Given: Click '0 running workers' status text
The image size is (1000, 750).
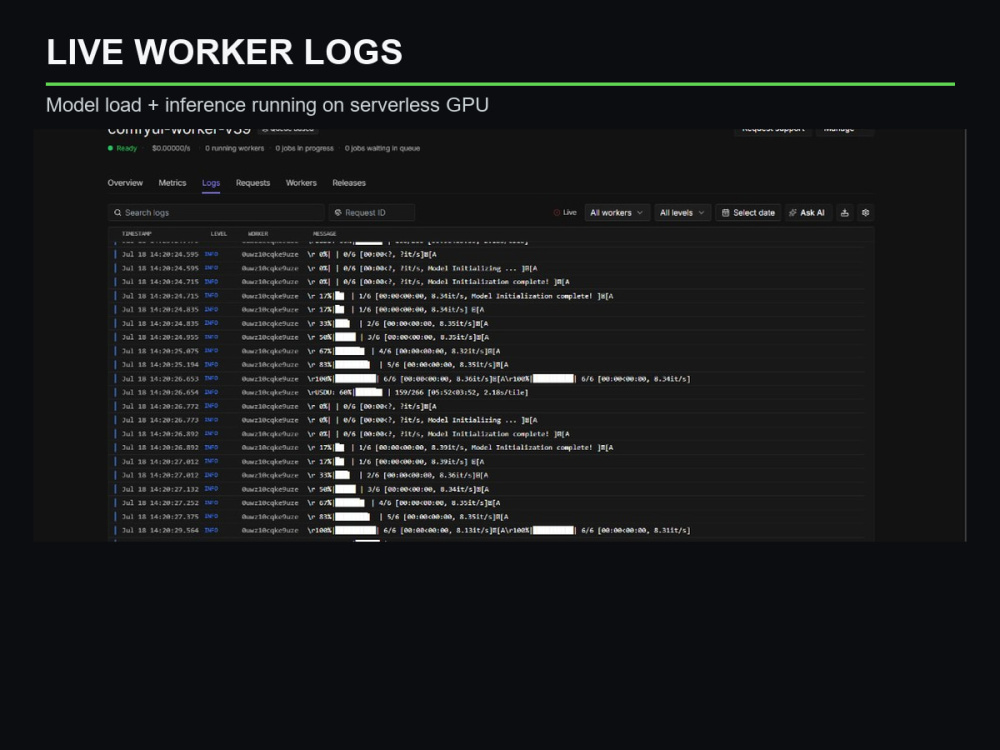Looking at the screenshot, I should pyautogui.click(x=235, y=149).
